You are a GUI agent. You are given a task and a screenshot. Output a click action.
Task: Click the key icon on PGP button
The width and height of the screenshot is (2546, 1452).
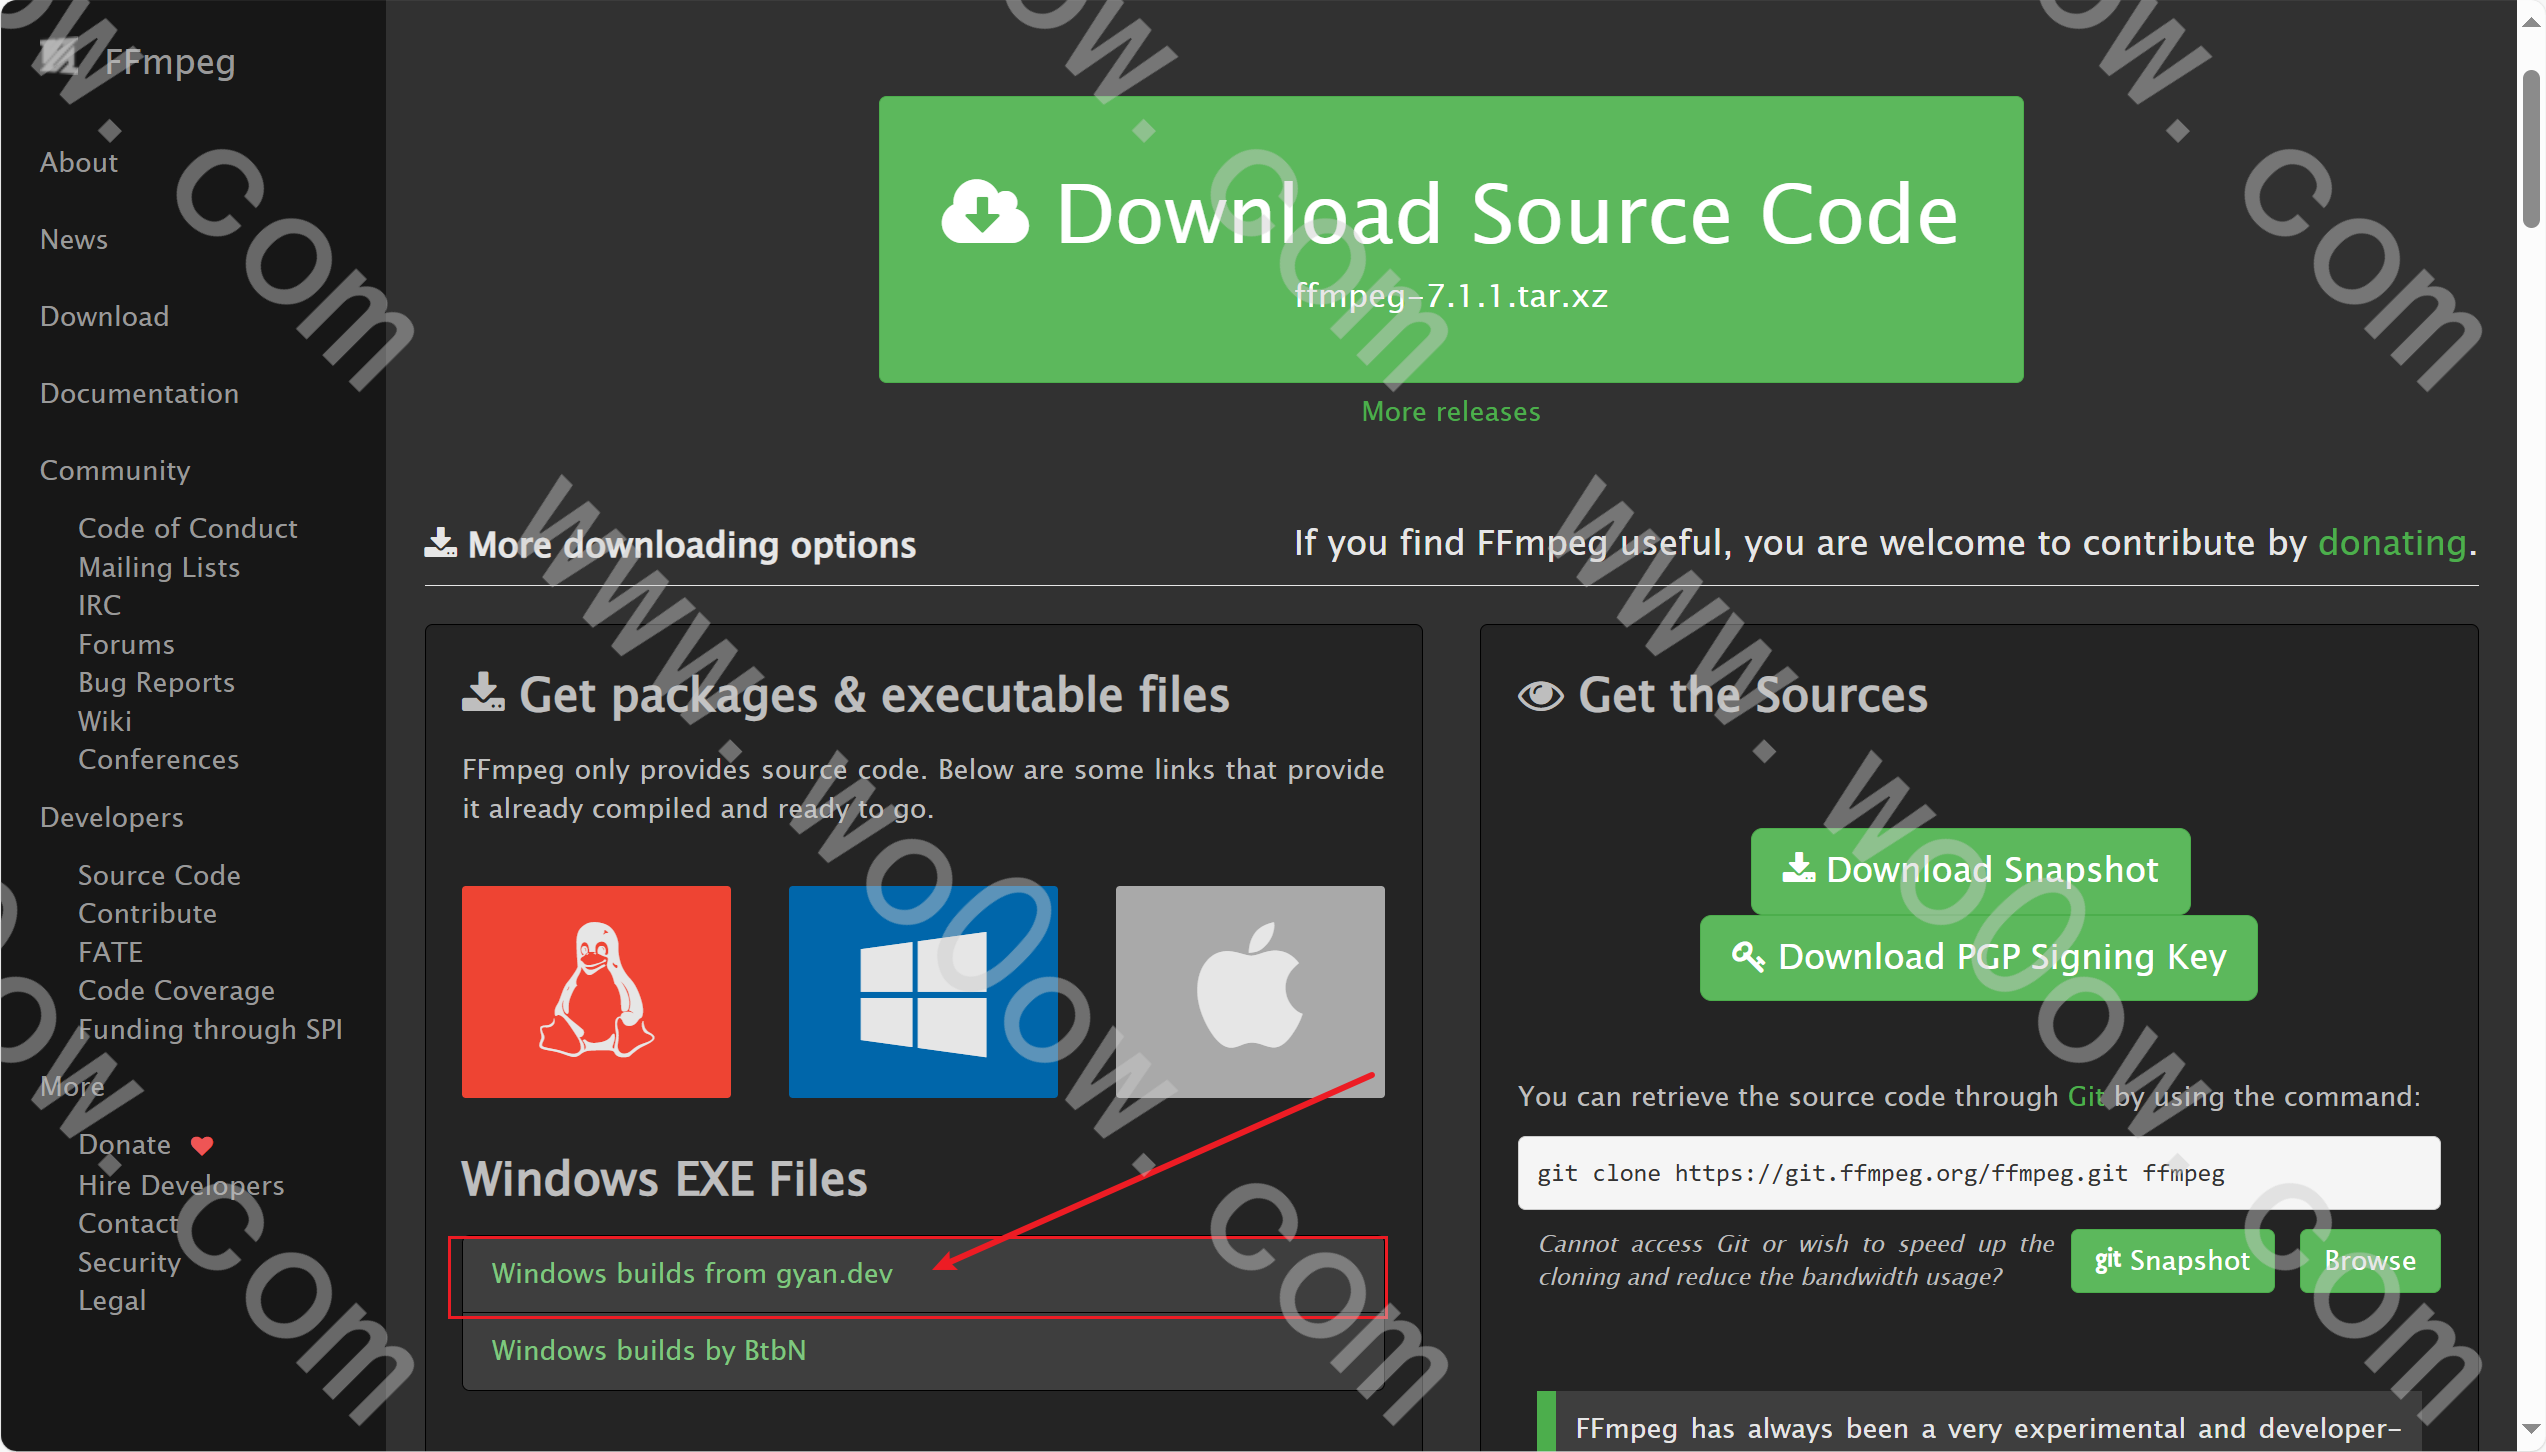click(x=1747, y=957)
